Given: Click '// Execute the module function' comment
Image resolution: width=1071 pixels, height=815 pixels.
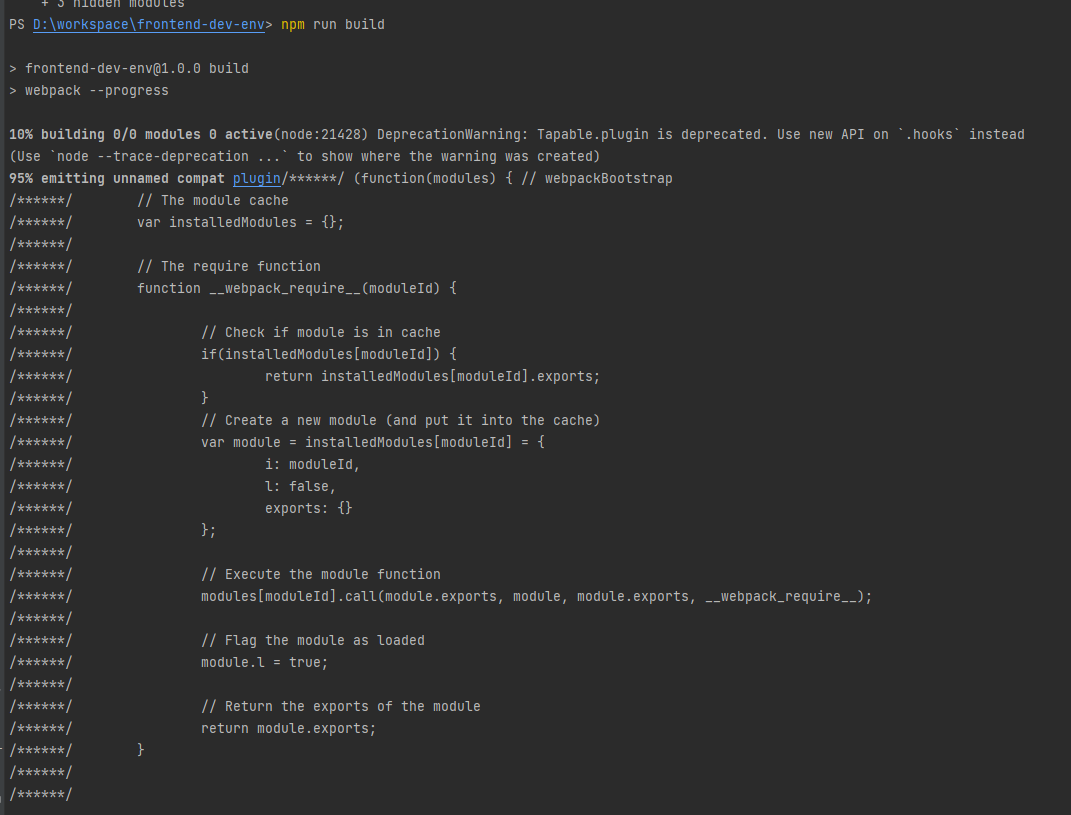Looking at the screenshot, I should (321, 575).
